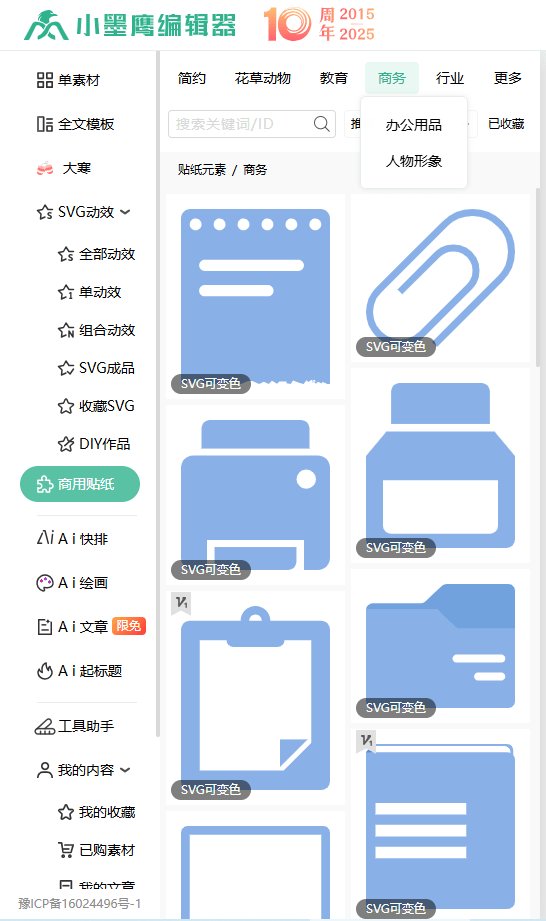The image size is (546, 921).
Task: Open the 已购素材 shopping cart item
Action: click(97, 850)
